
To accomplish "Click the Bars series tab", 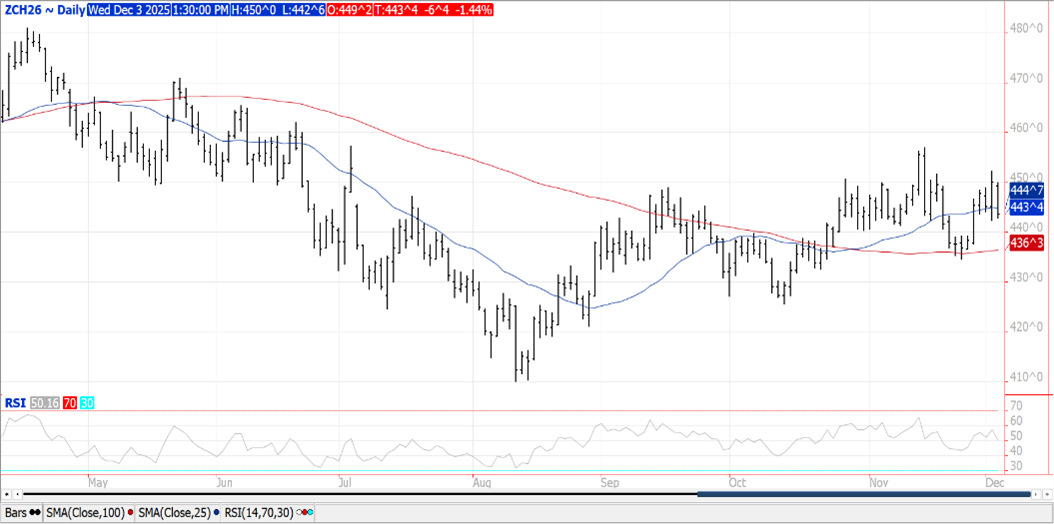I will pyautogui.click(x=16, y=513).
